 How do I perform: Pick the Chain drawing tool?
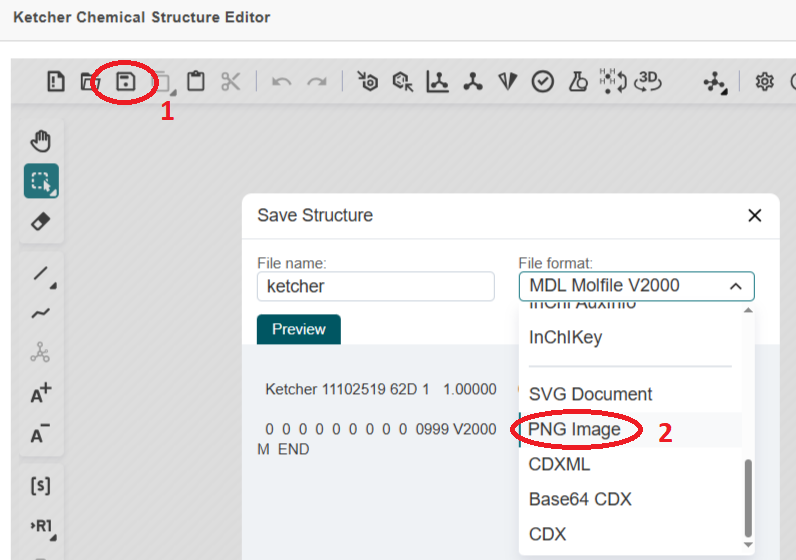[41, 313]
